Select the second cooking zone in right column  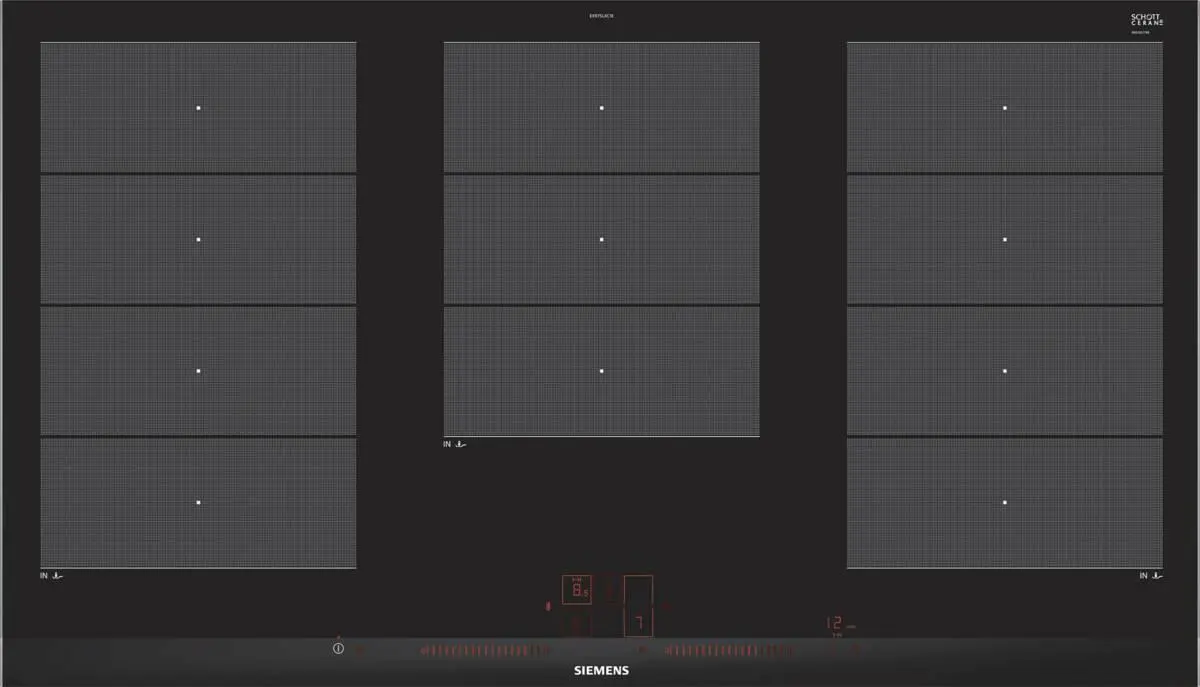[x=1005, y=240]
